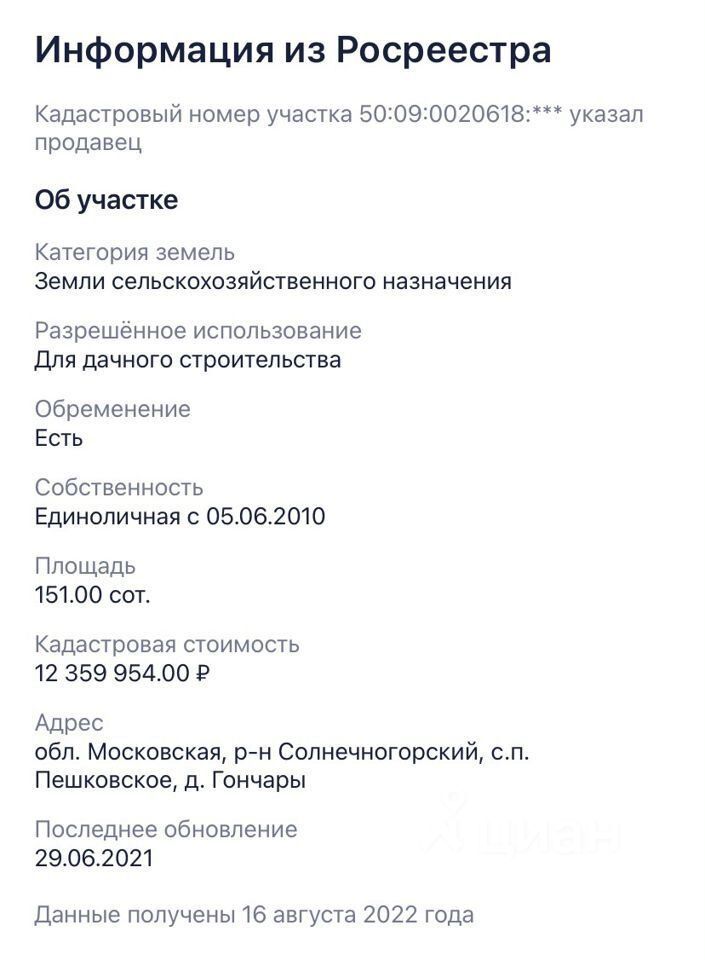Select last update date 29.06.2021
Screen dimensions: 705x960
[94, 858]
